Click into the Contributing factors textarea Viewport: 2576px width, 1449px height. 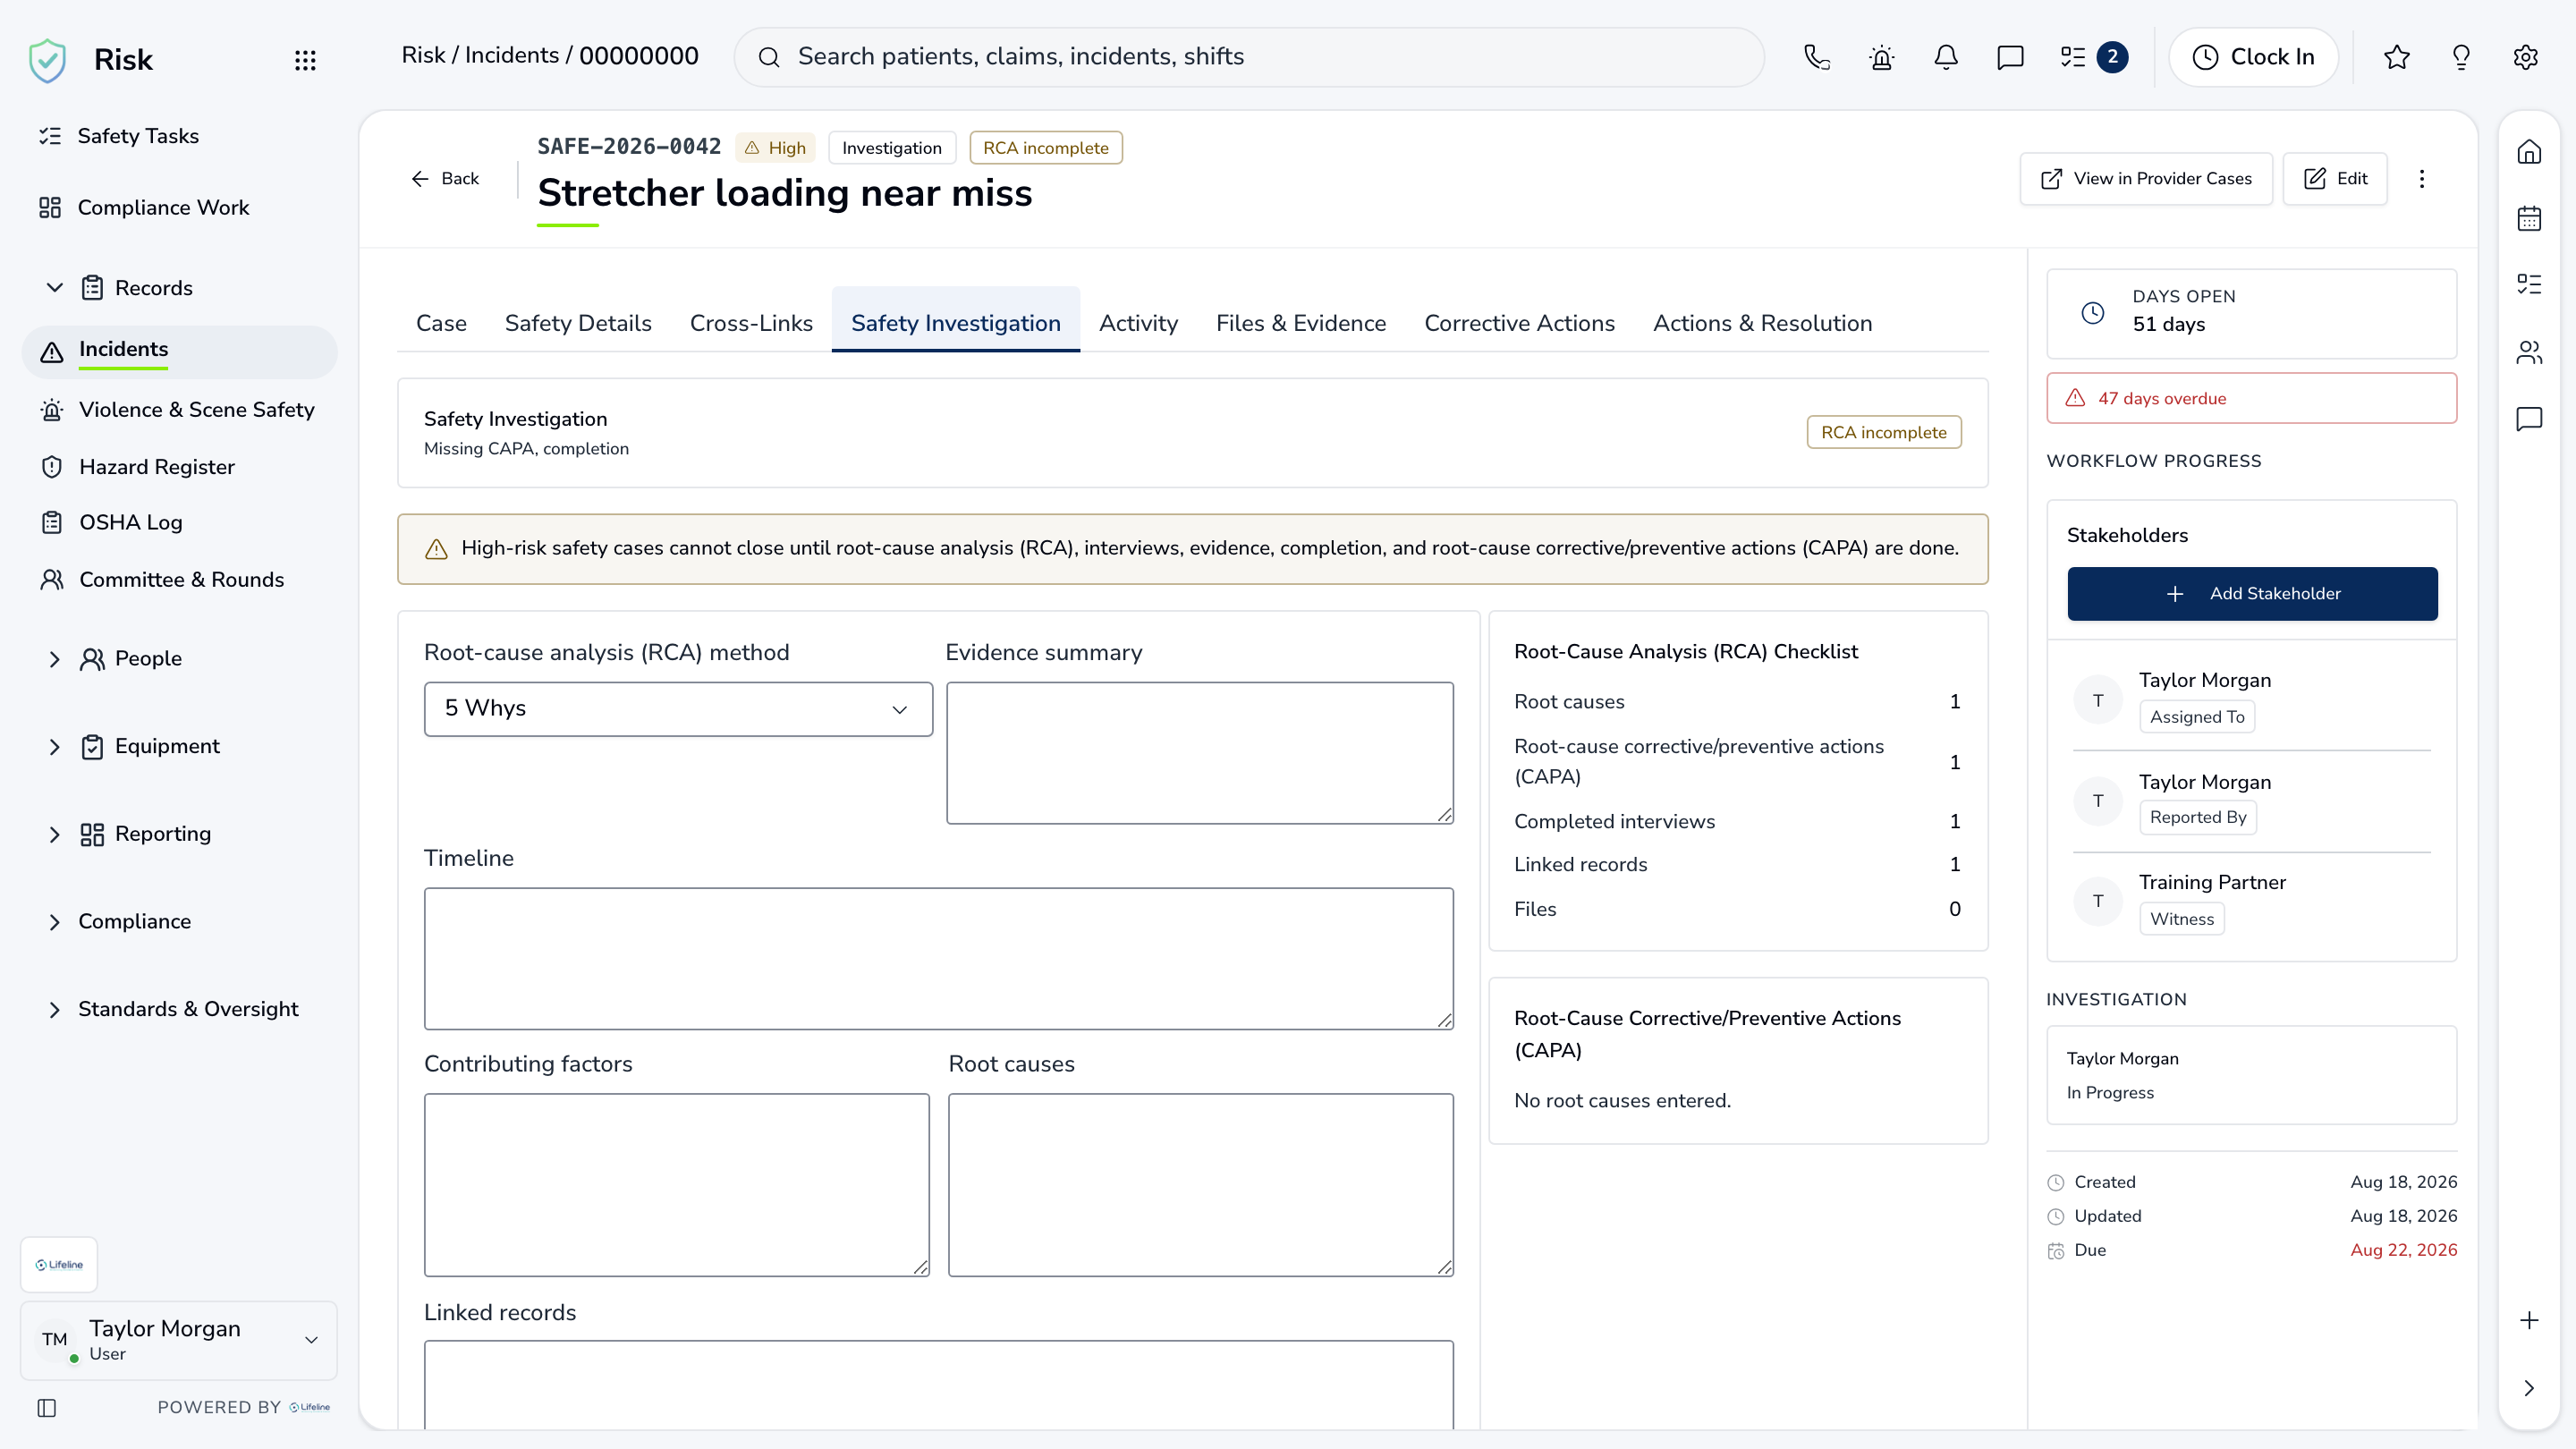tap(676, 1185)
